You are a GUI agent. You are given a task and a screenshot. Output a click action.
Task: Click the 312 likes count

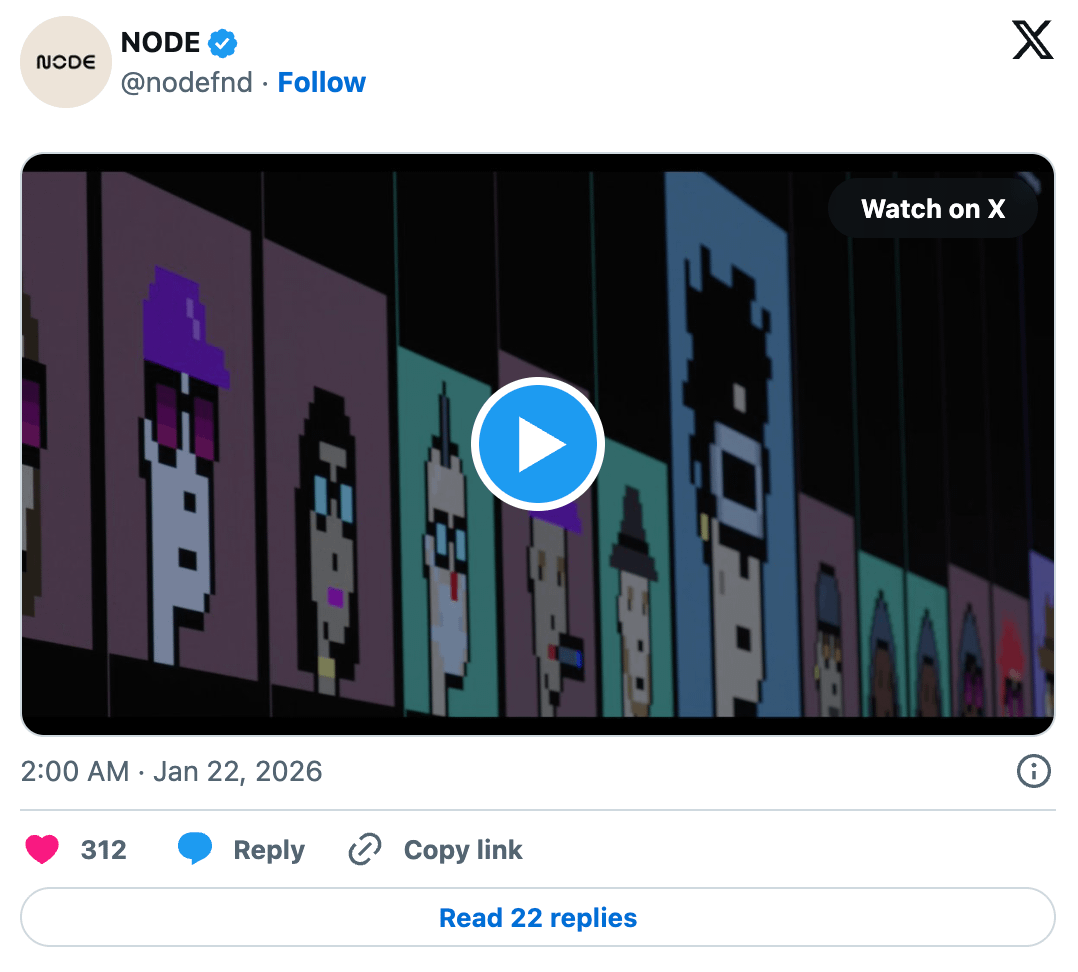pyautogui.click(x=104, y=850)
